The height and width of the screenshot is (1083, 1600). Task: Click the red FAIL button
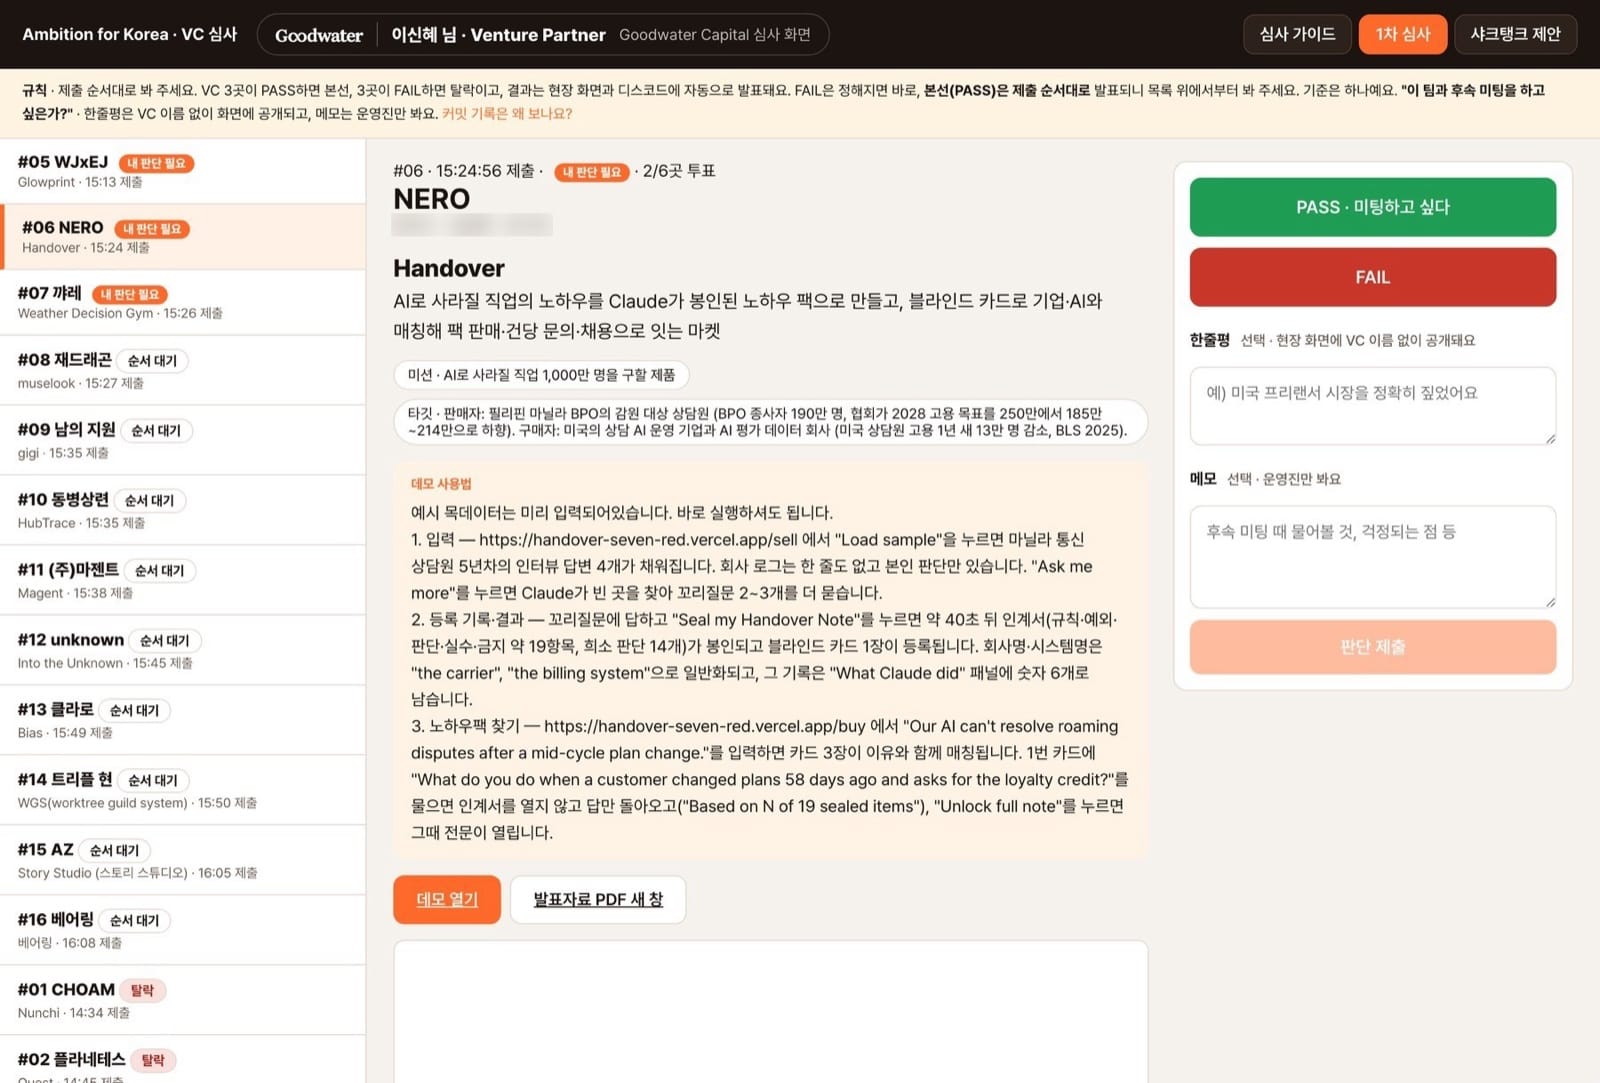(x=1372, y=277)
